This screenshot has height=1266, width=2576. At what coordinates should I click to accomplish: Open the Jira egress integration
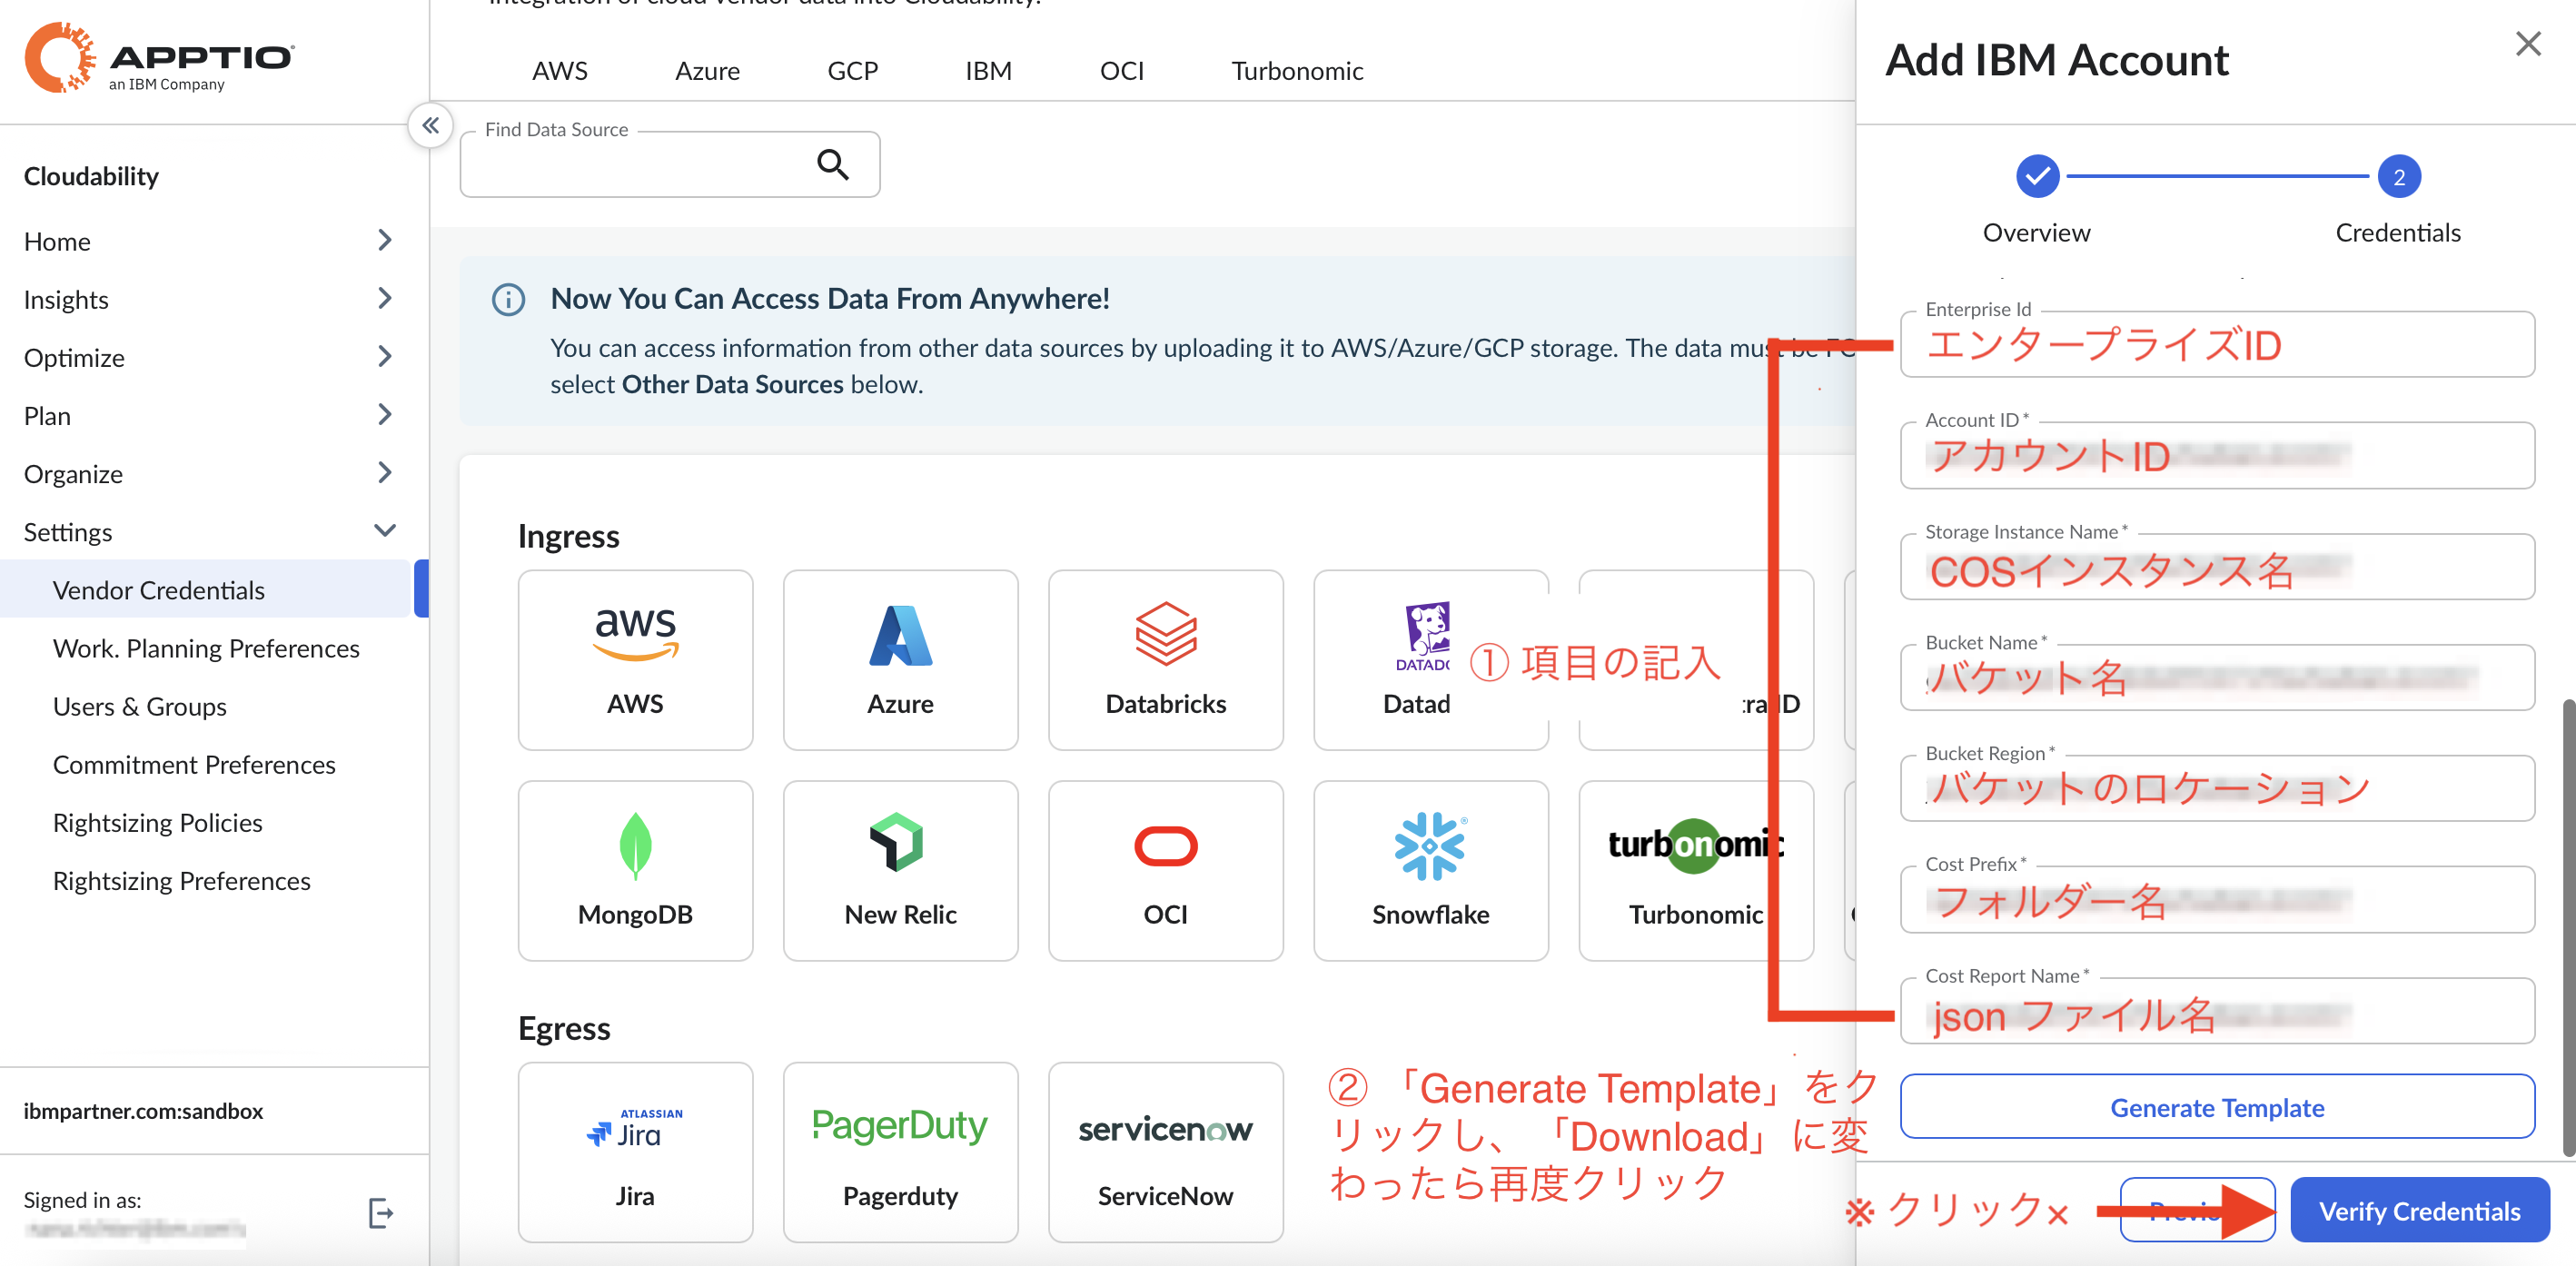pyautogui.click(x=634, y=1152)
